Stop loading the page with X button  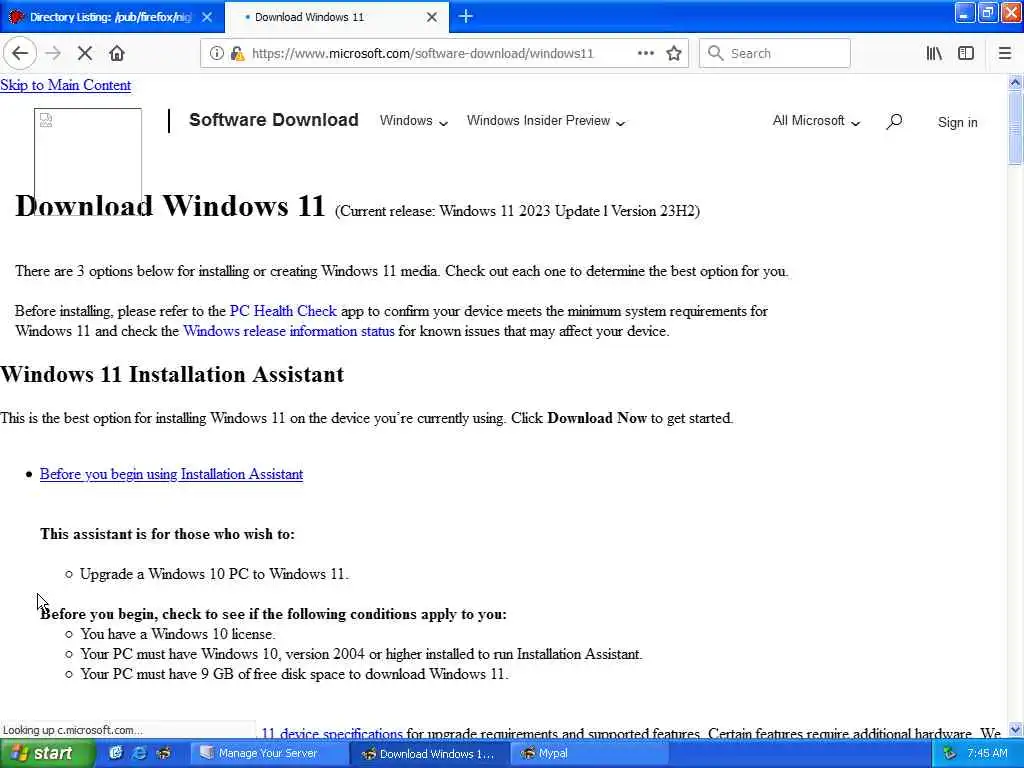pos(85,54)
